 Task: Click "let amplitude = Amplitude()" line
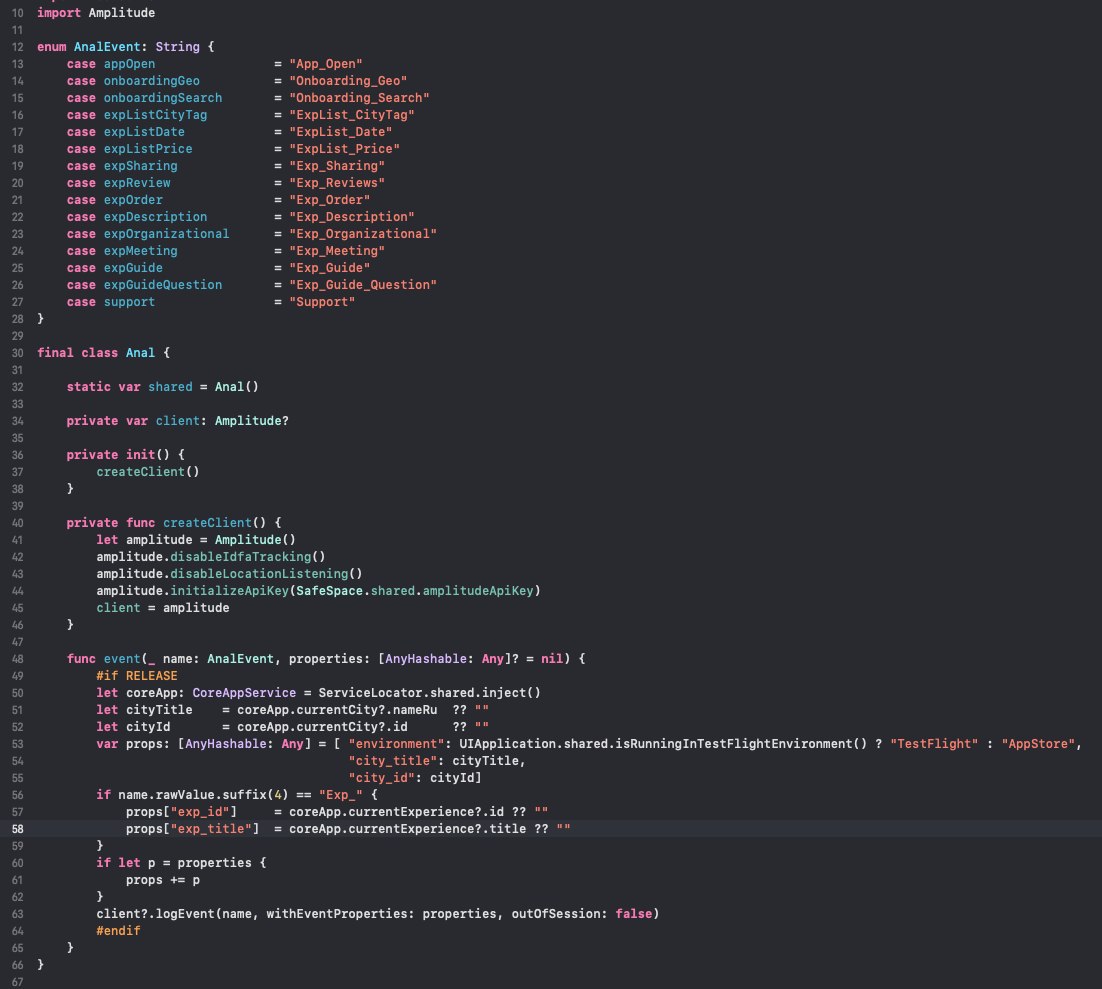click(196, 540)
